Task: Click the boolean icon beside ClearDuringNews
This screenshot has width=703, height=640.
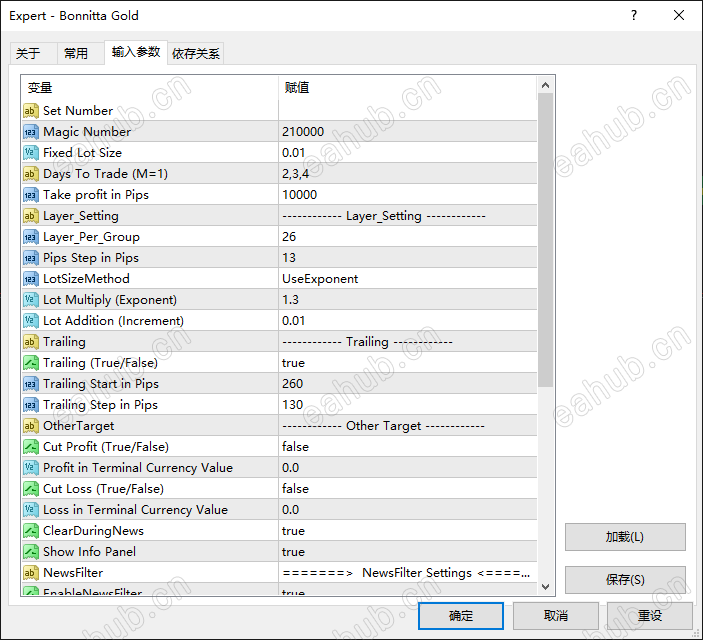Action: click(x=30, y=531)
